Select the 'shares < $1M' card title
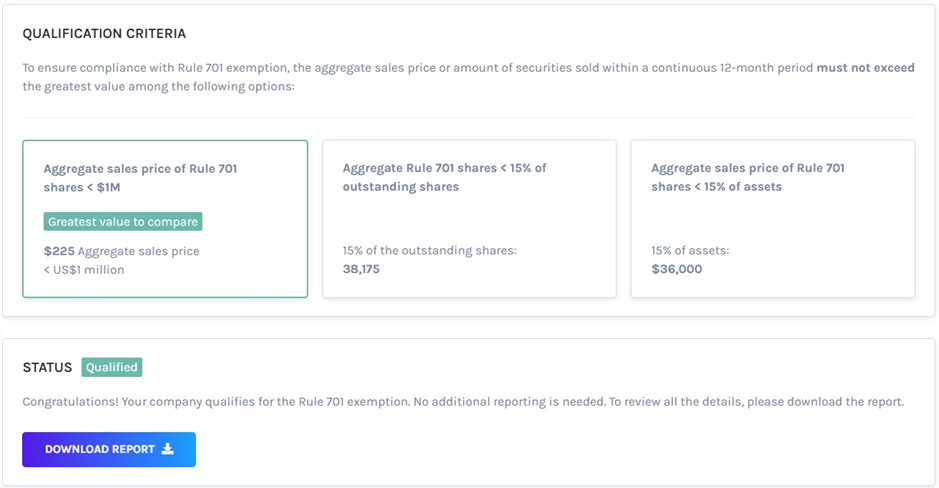 coord(140,178)
